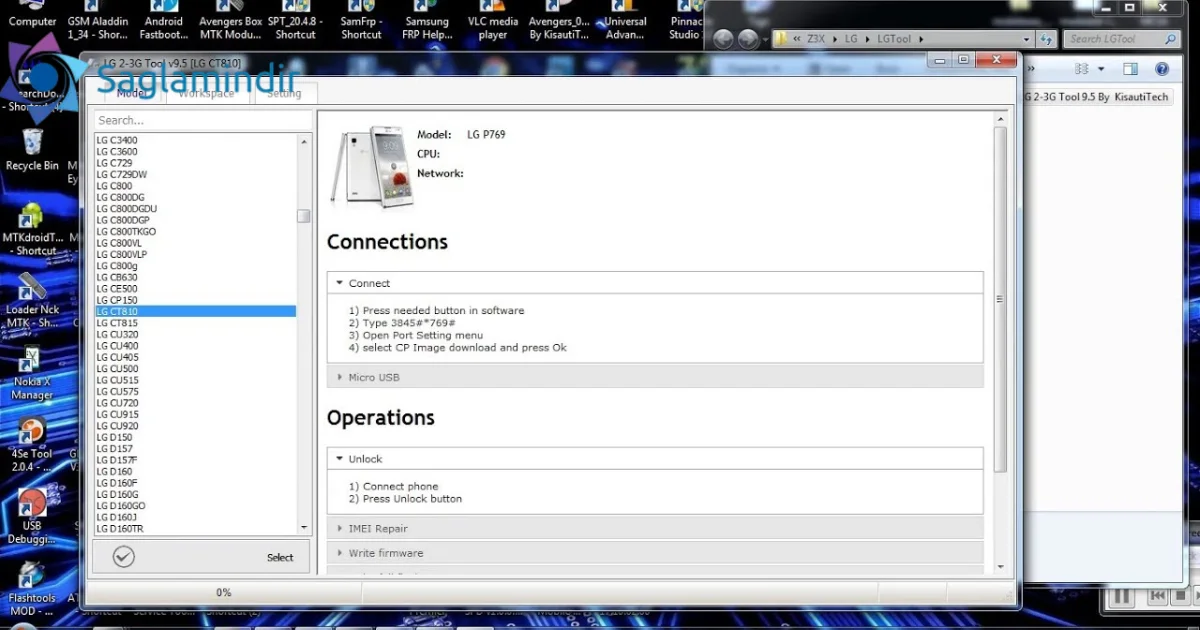This screenshot has width=1200, height=630.
Task: Expand the Micro USB section
Action: coord(655,377)
